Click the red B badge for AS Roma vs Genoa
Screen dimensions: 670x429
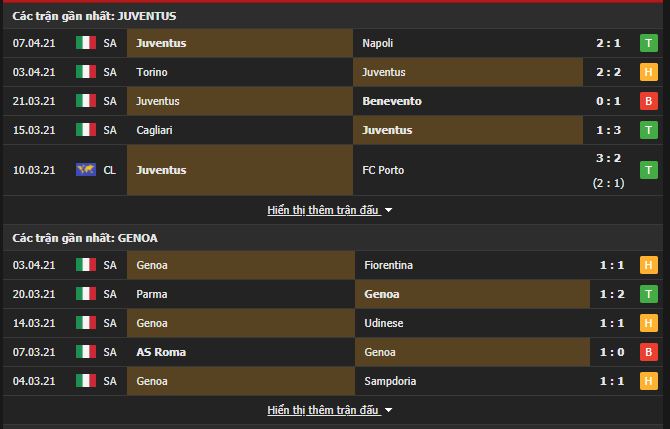click(x=648, y=352)
